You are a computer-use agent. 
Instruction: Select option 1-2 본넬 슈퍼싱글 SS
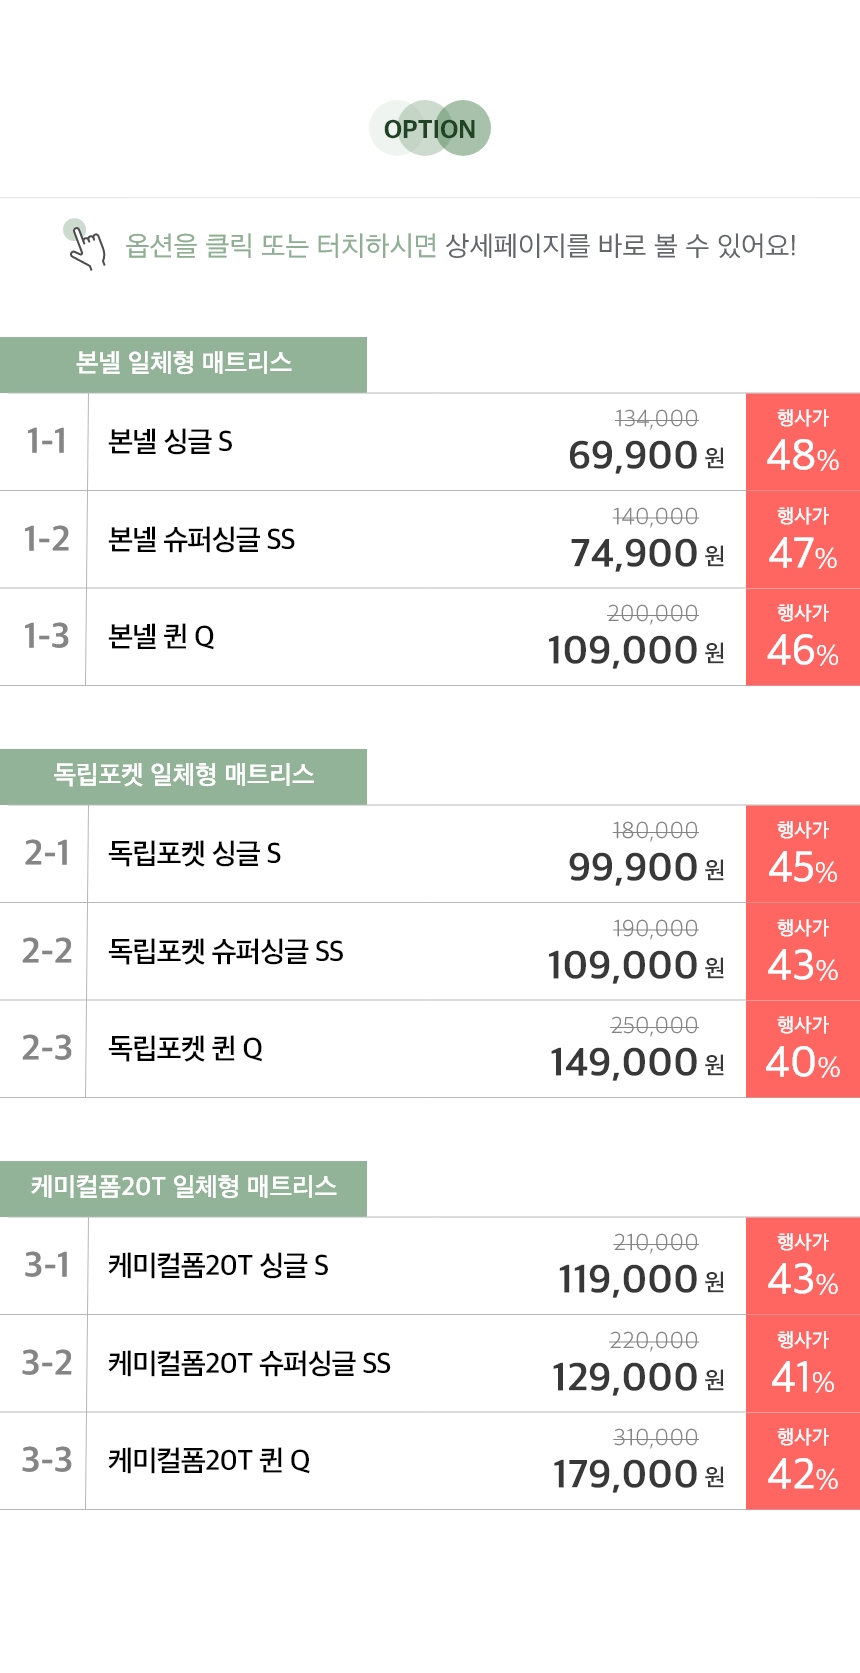pos(201,540)
